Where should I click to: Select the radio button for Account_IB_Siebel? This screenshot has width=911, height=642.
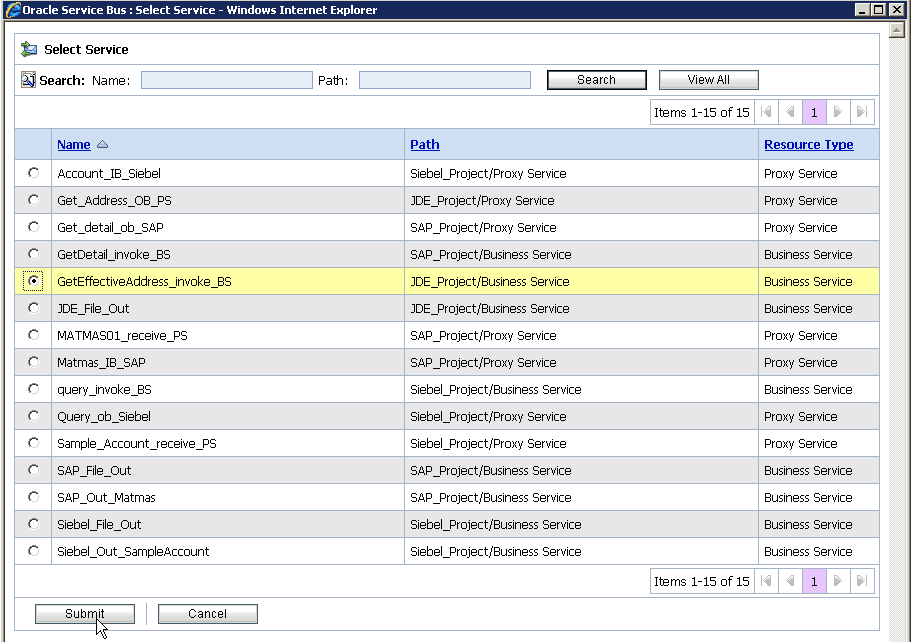tap(32, 173)
